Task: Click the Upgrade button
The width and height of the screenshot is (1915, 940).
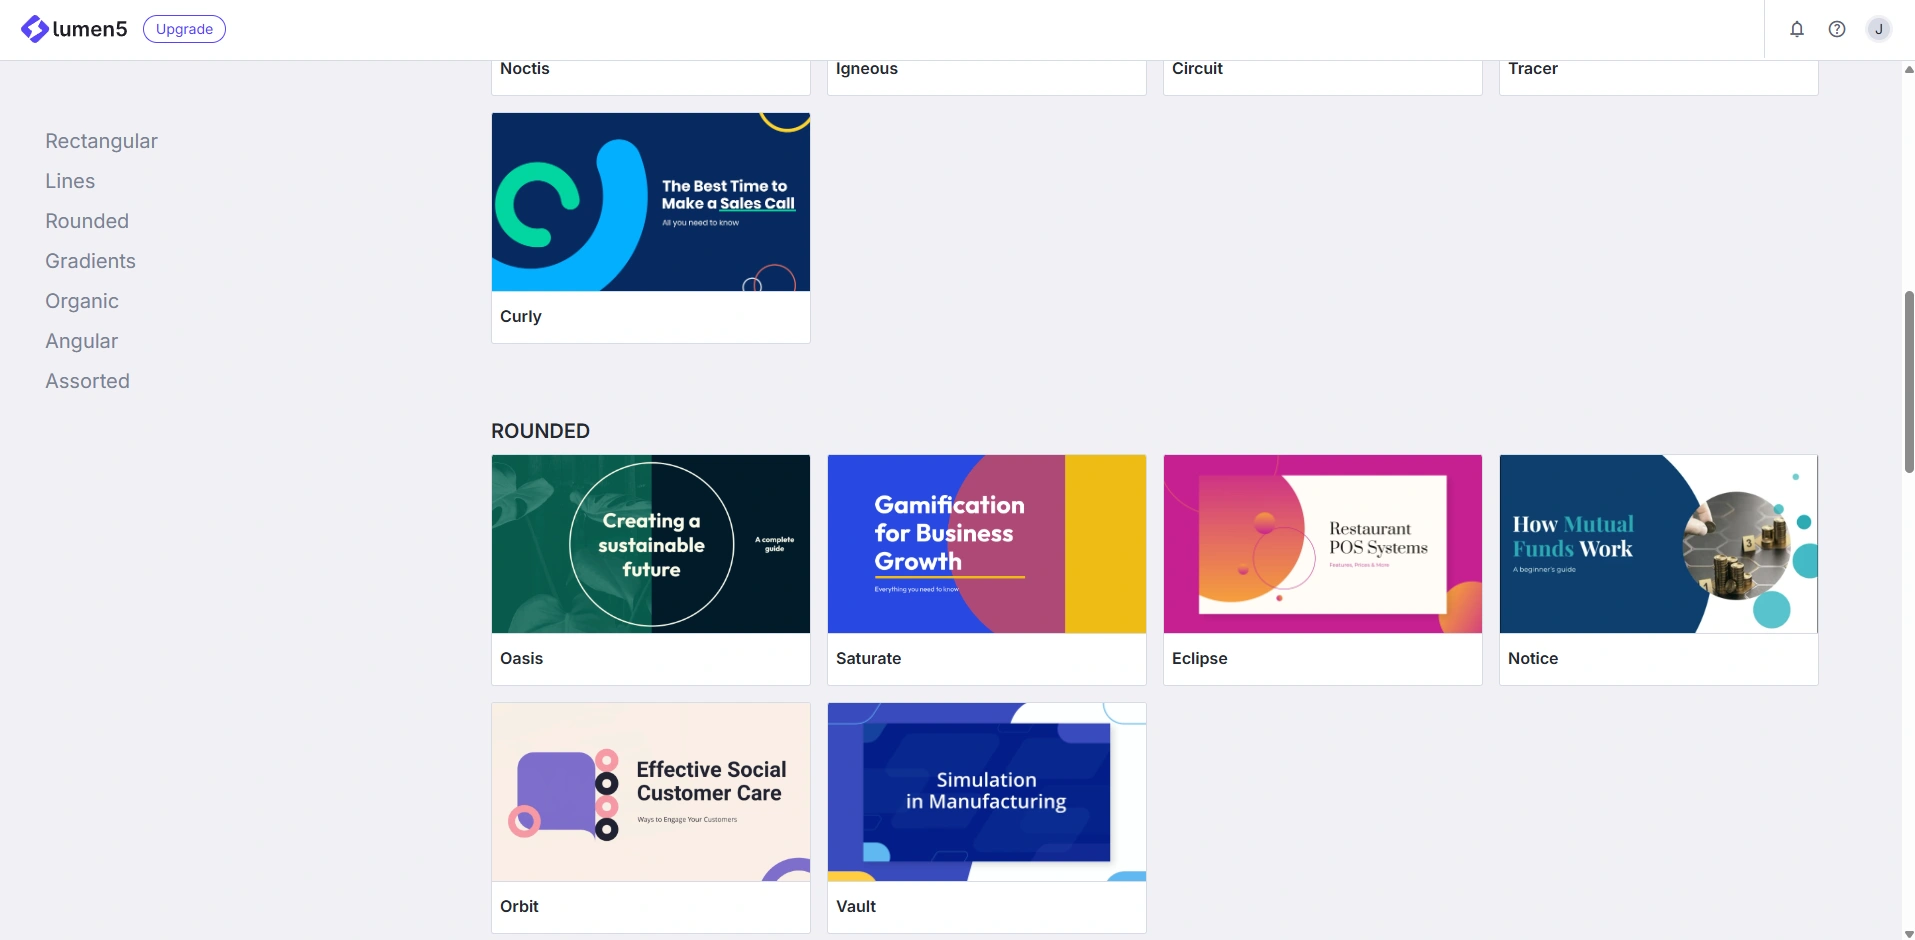Action: pyautogui.click(x=184, y=29)
